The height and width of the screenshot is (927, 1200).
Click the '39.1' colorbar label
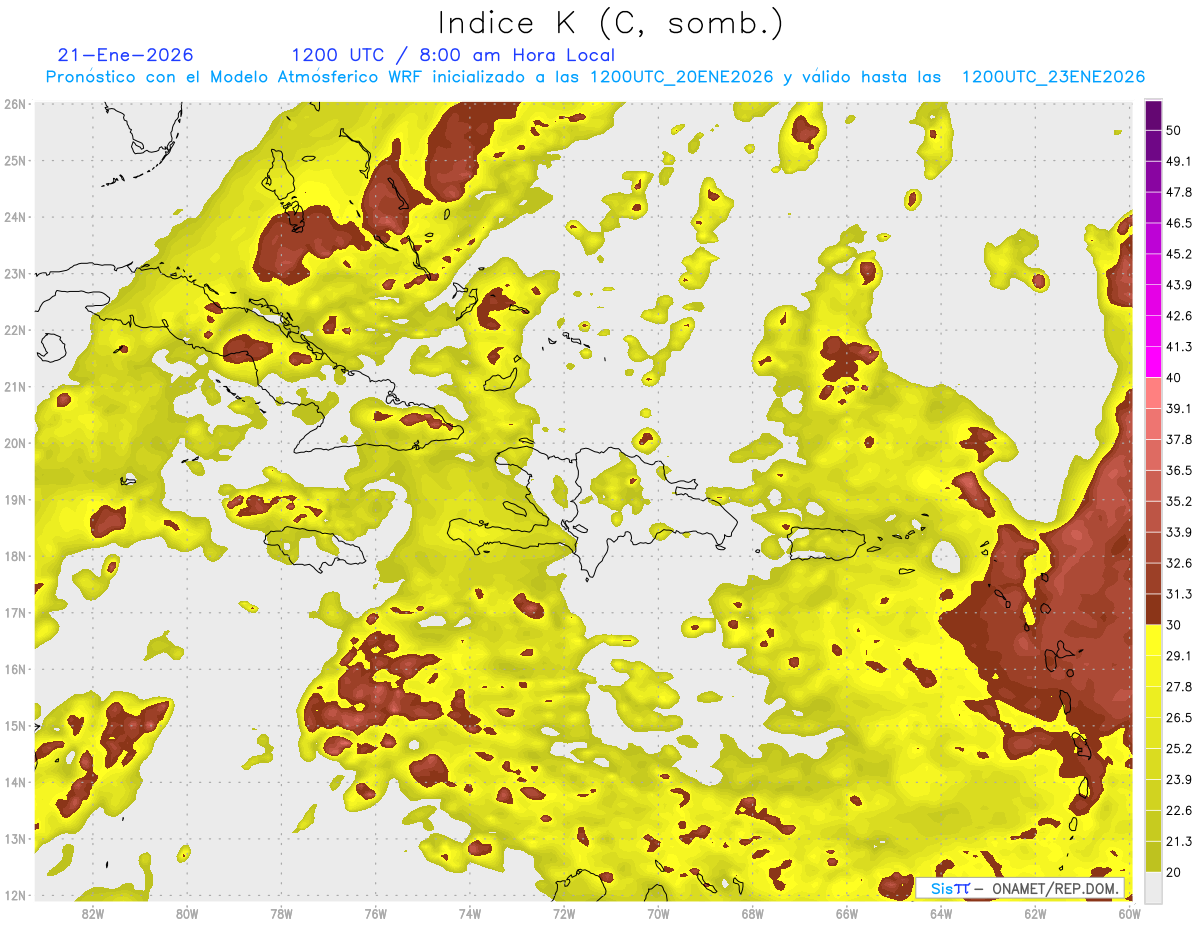(x=1180, y=408)
